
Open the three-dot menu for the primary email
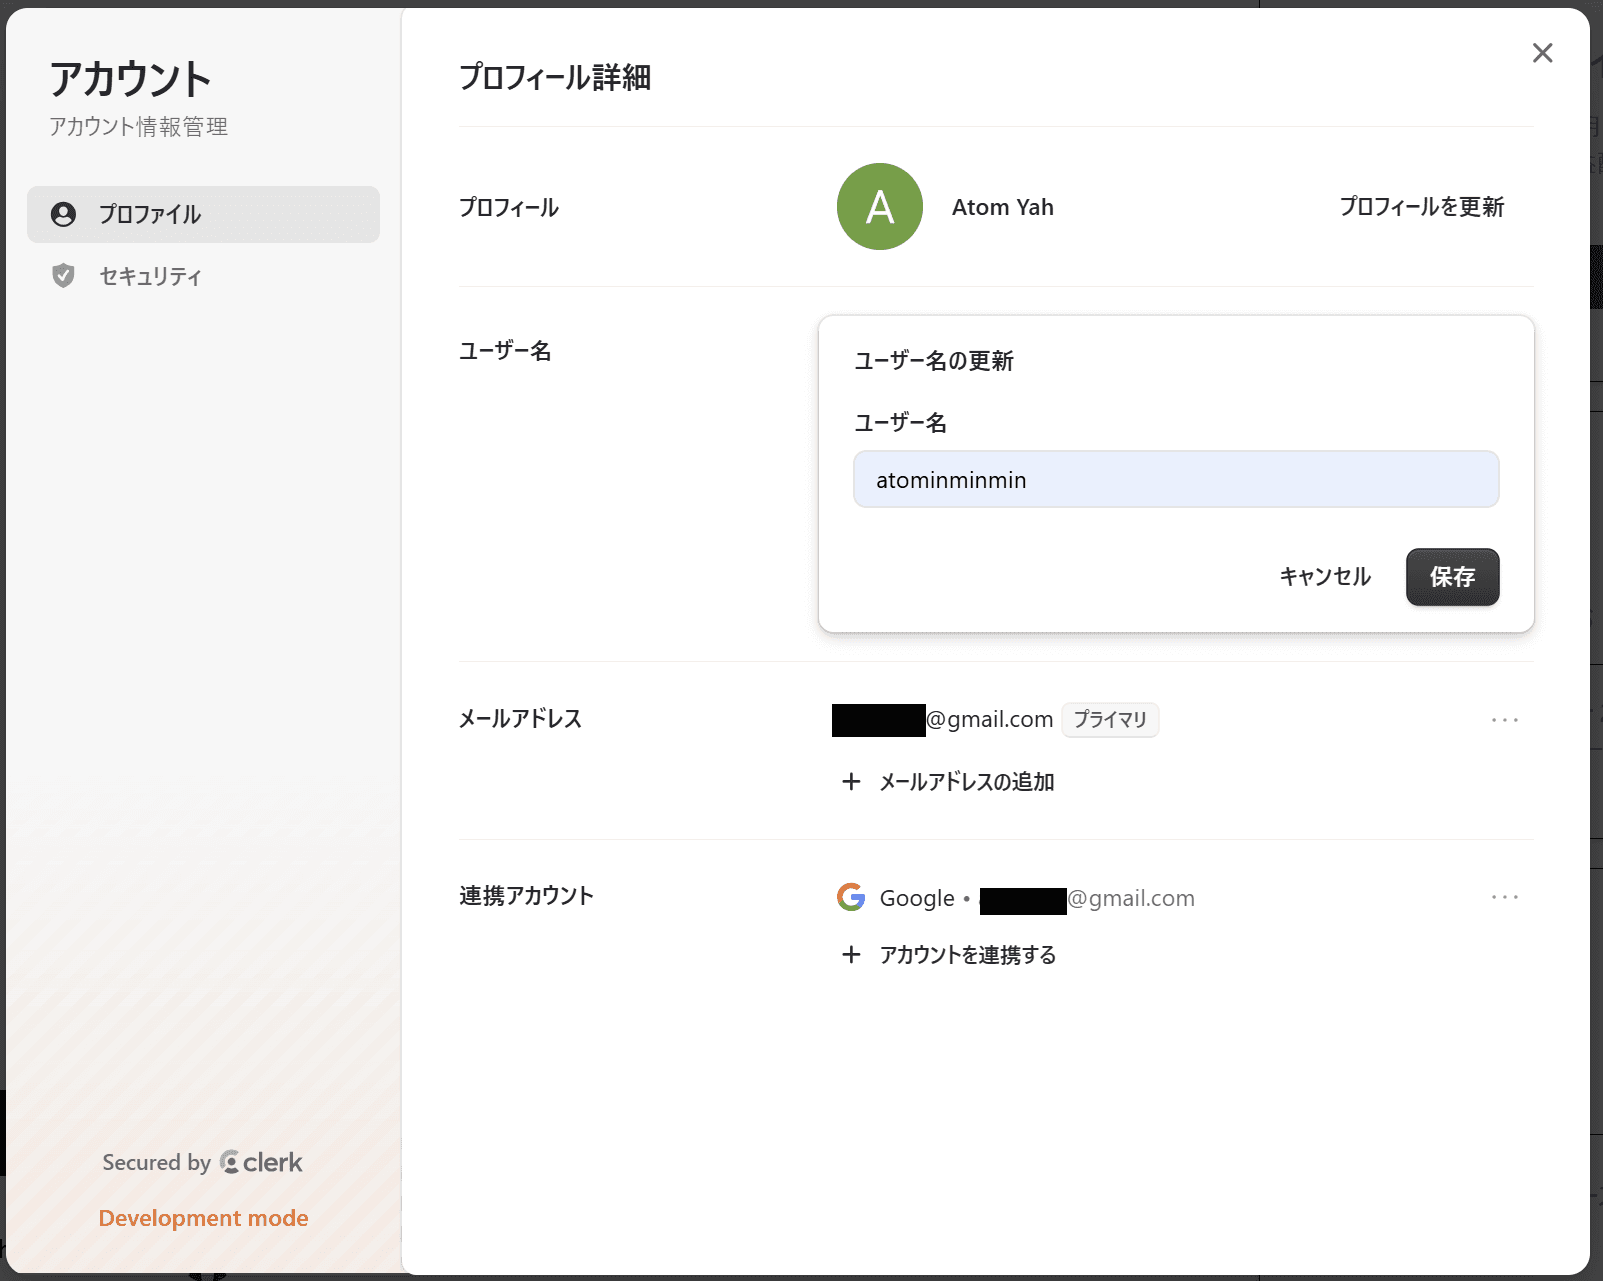(1504, 720)
